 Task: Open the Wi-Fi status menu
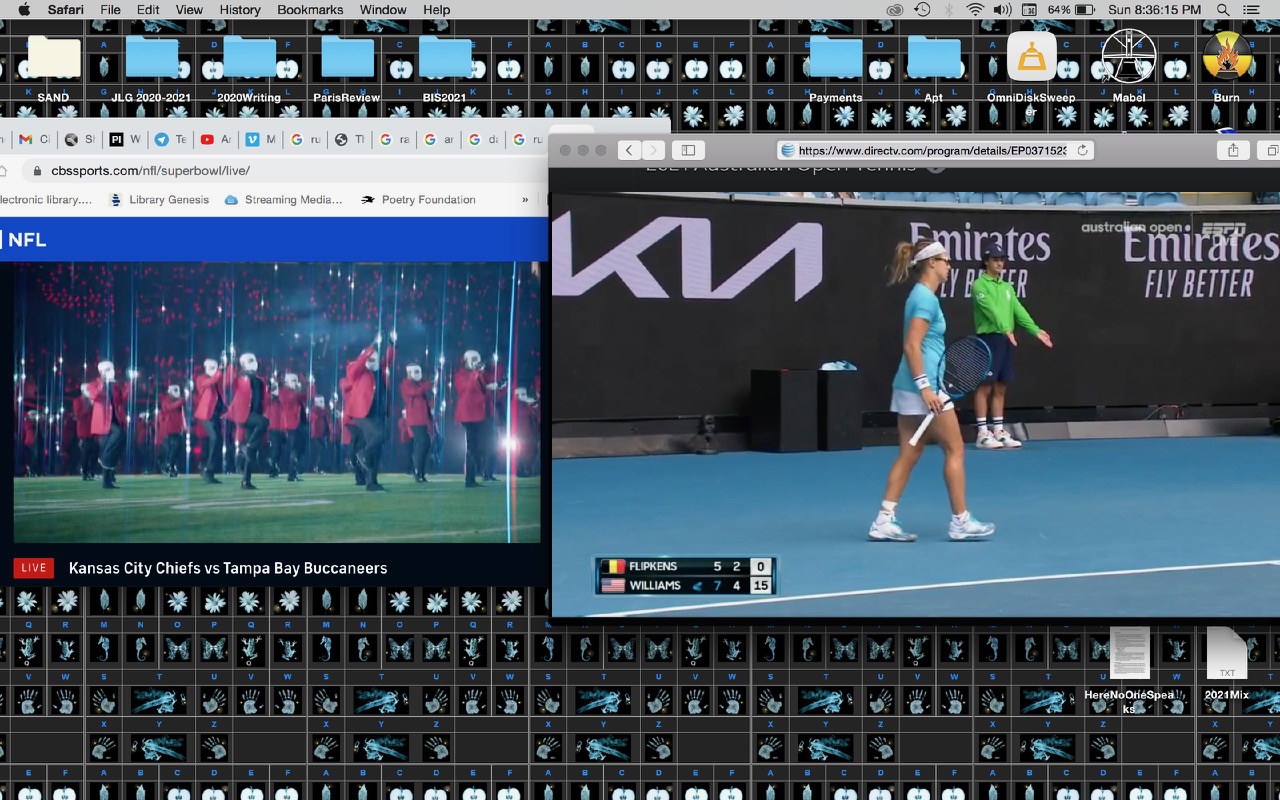click(975, 10)
